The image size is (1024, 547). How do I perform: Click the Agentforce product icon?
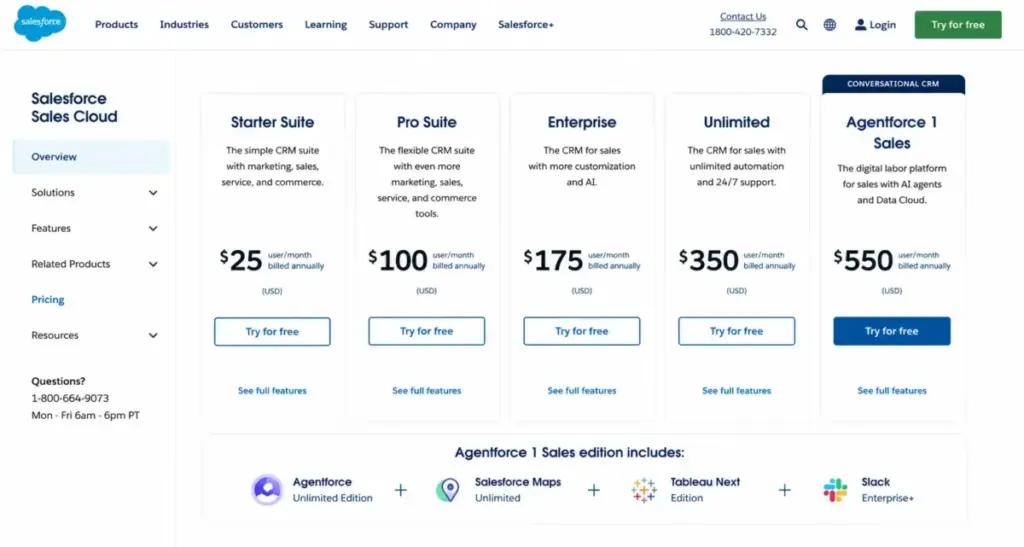[267, 490]
